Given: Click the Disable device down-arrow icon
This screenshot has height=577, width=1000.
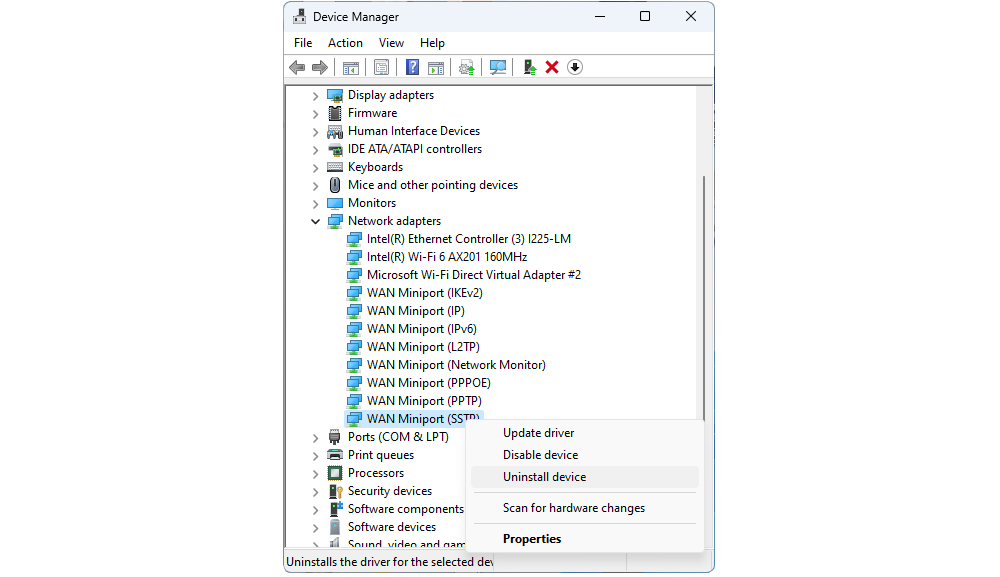Looking at the screenshot, I should pyautogui.click(x=575, y=67).
